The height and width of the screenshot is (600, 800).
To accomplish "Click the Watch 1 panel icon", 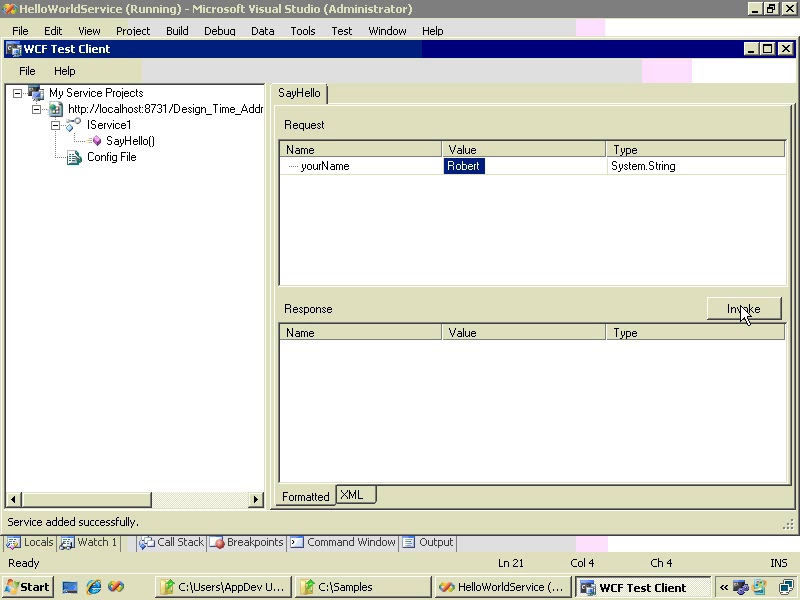I will (x=67, y=543).
